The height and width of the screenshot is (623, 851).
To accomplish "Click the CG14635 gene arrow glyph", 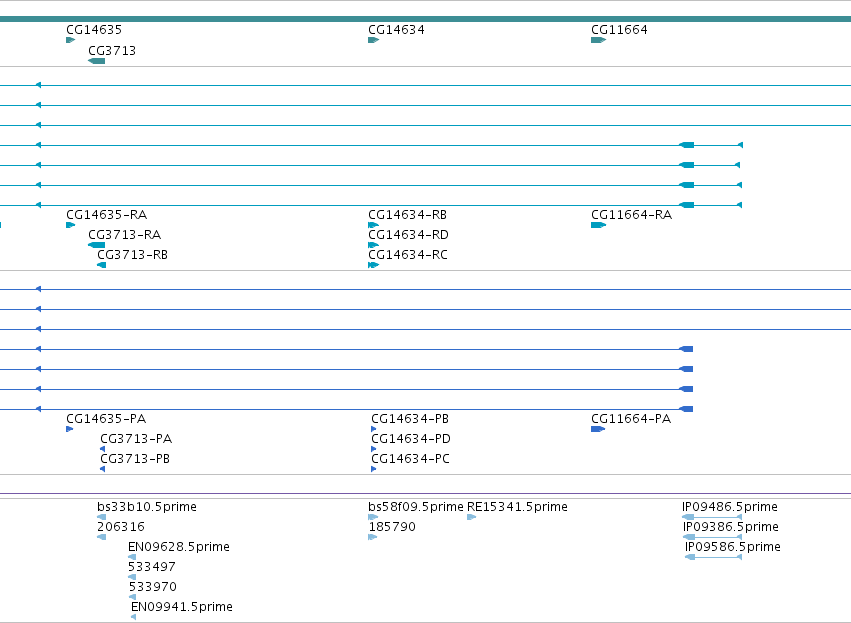I will click(71, 40).
